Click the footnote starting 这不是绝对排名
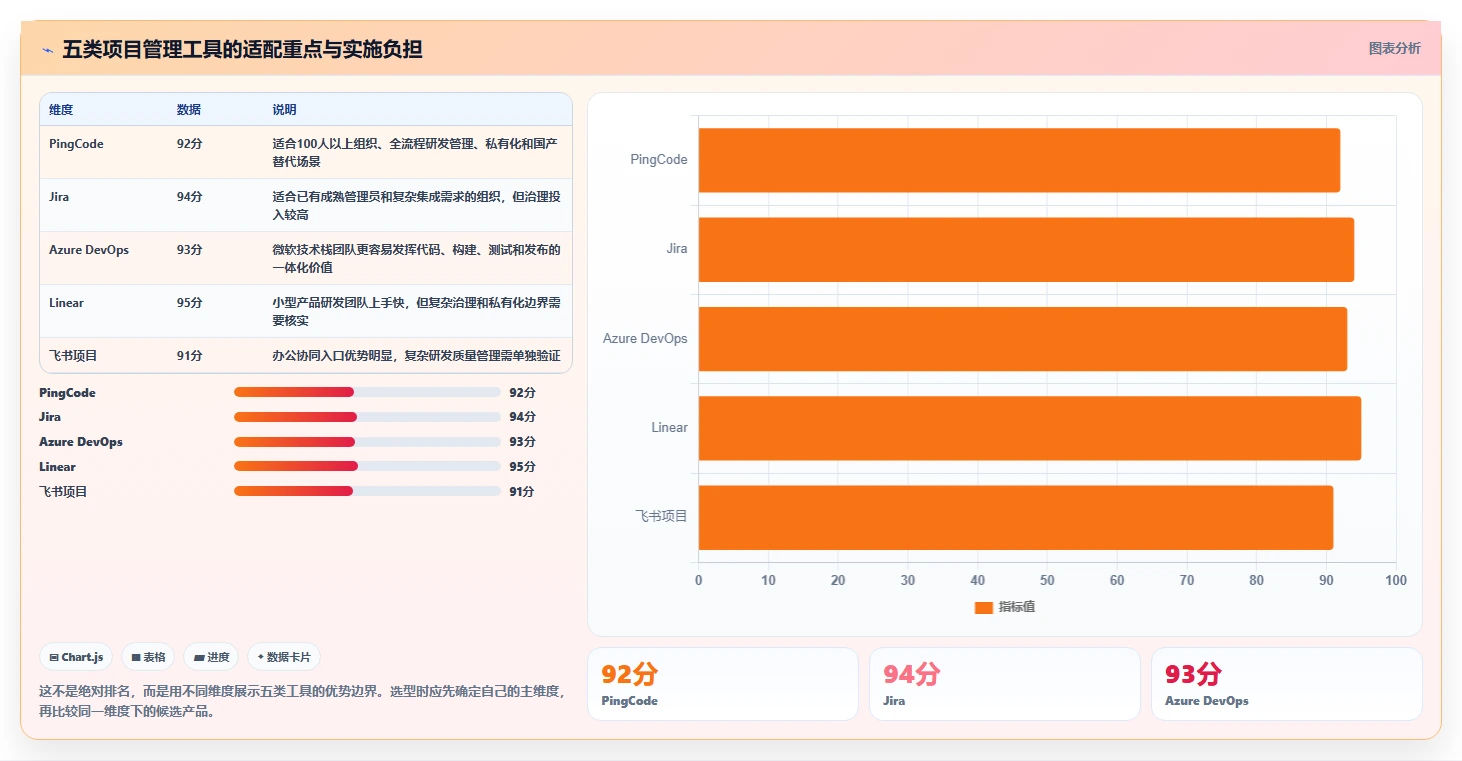 click(x=301, y=701)
